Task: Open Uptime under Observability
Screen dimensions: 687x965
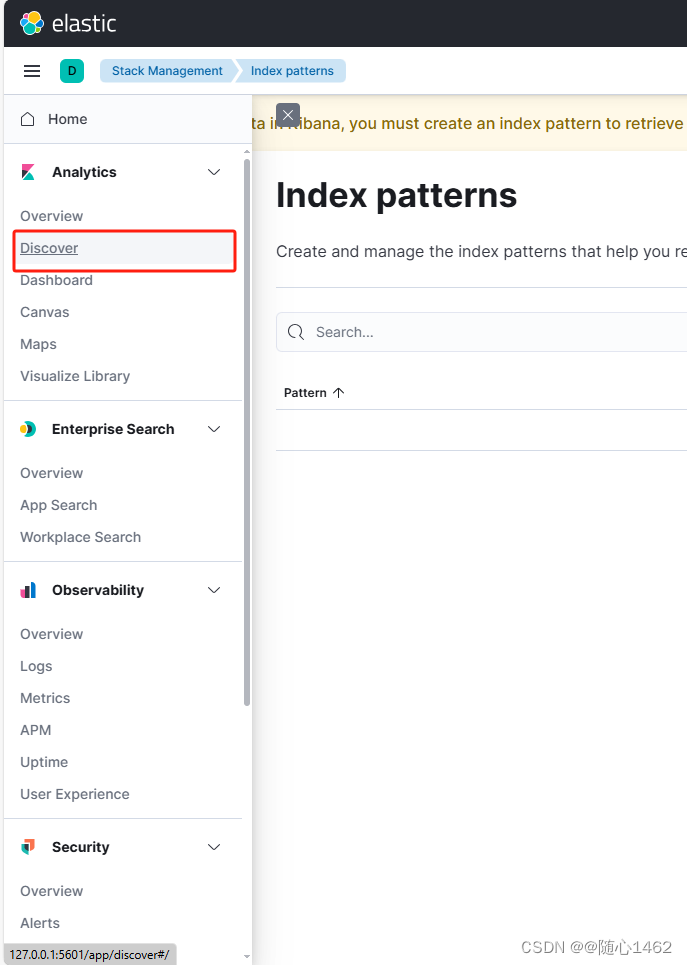Action: [x=44, y=762]
